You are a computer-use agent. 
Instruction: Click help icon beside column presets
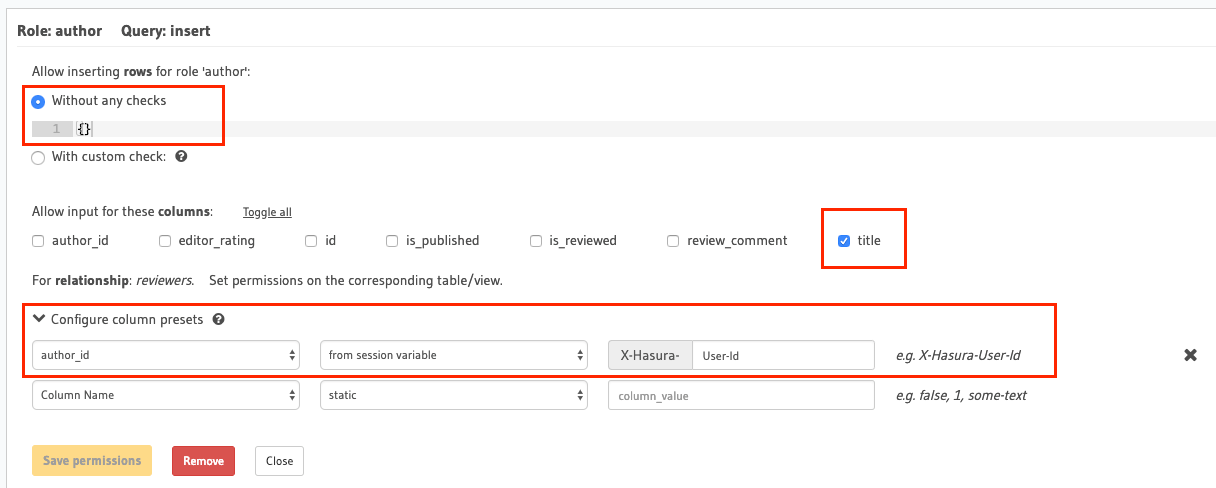pos(218,320)
